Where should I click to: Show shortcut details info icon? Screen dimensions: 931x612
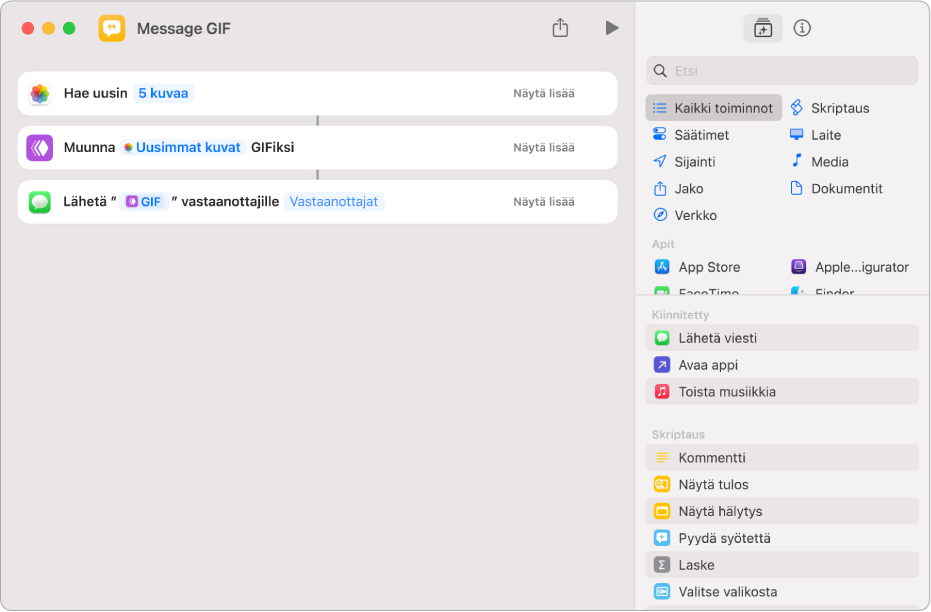[802, 28]
